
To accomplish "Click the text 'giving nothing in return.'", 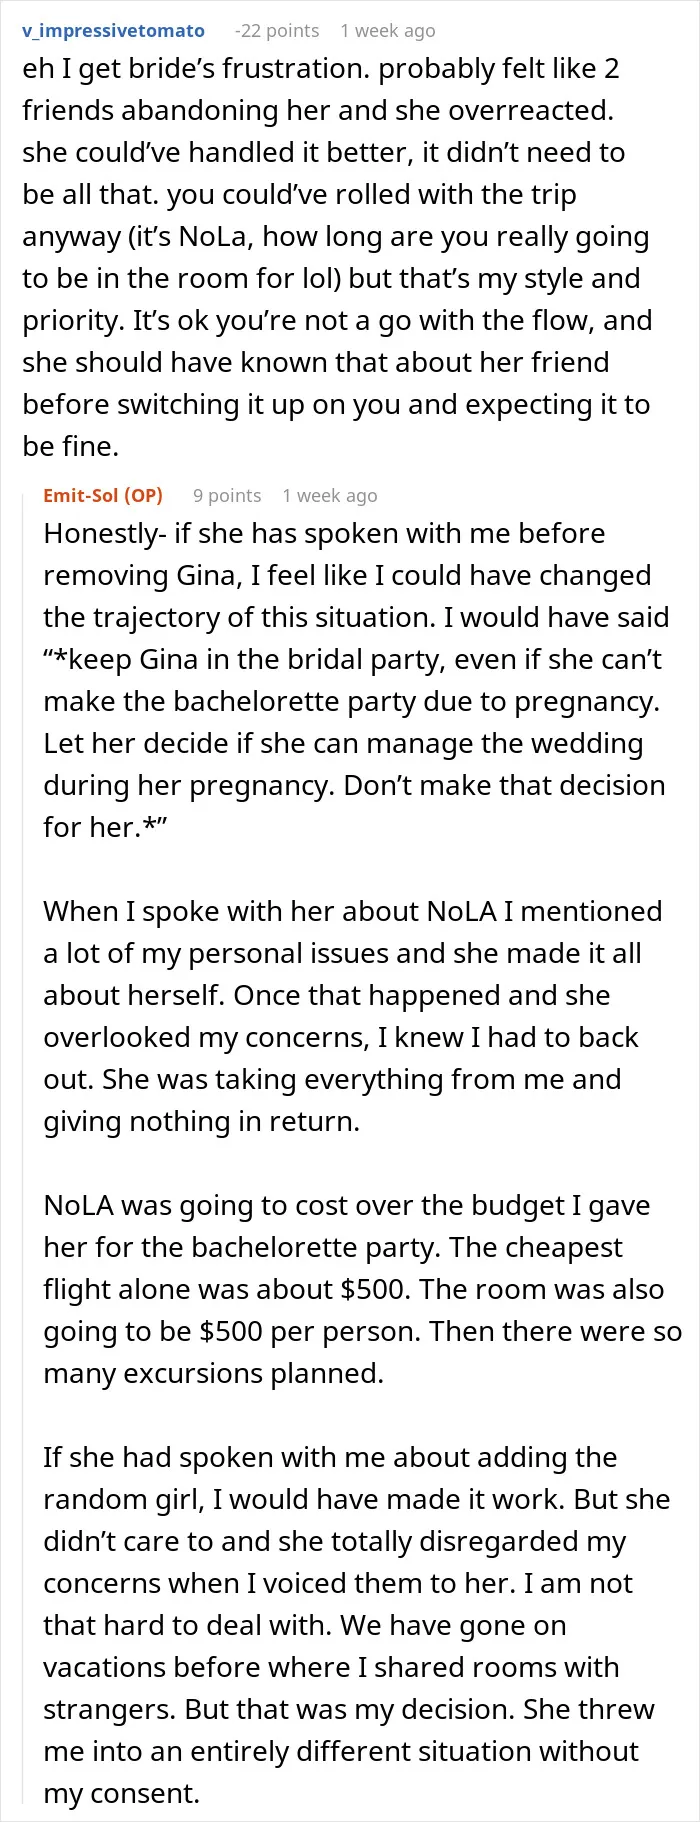I will (x=201, y=1122).
